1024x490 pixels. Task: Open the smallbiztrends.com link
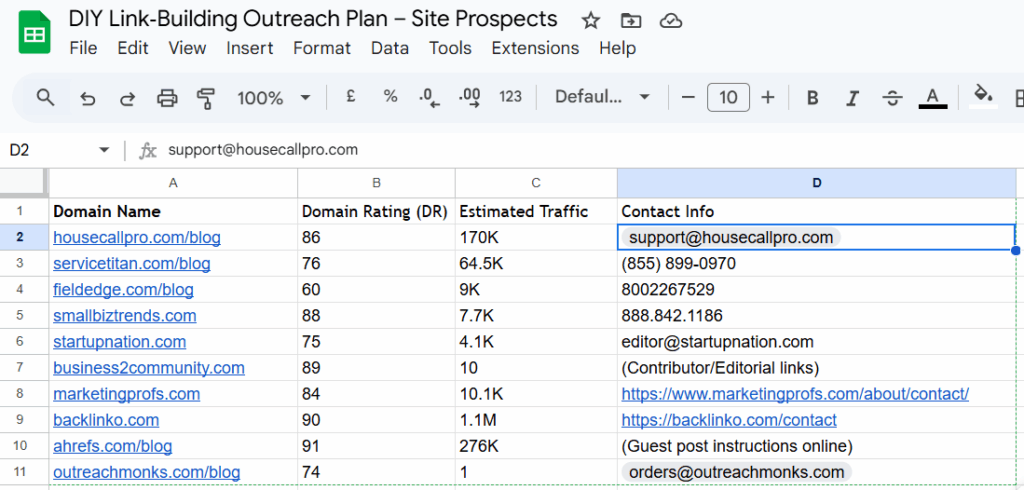pyautogui.click(x=125, y=316)
